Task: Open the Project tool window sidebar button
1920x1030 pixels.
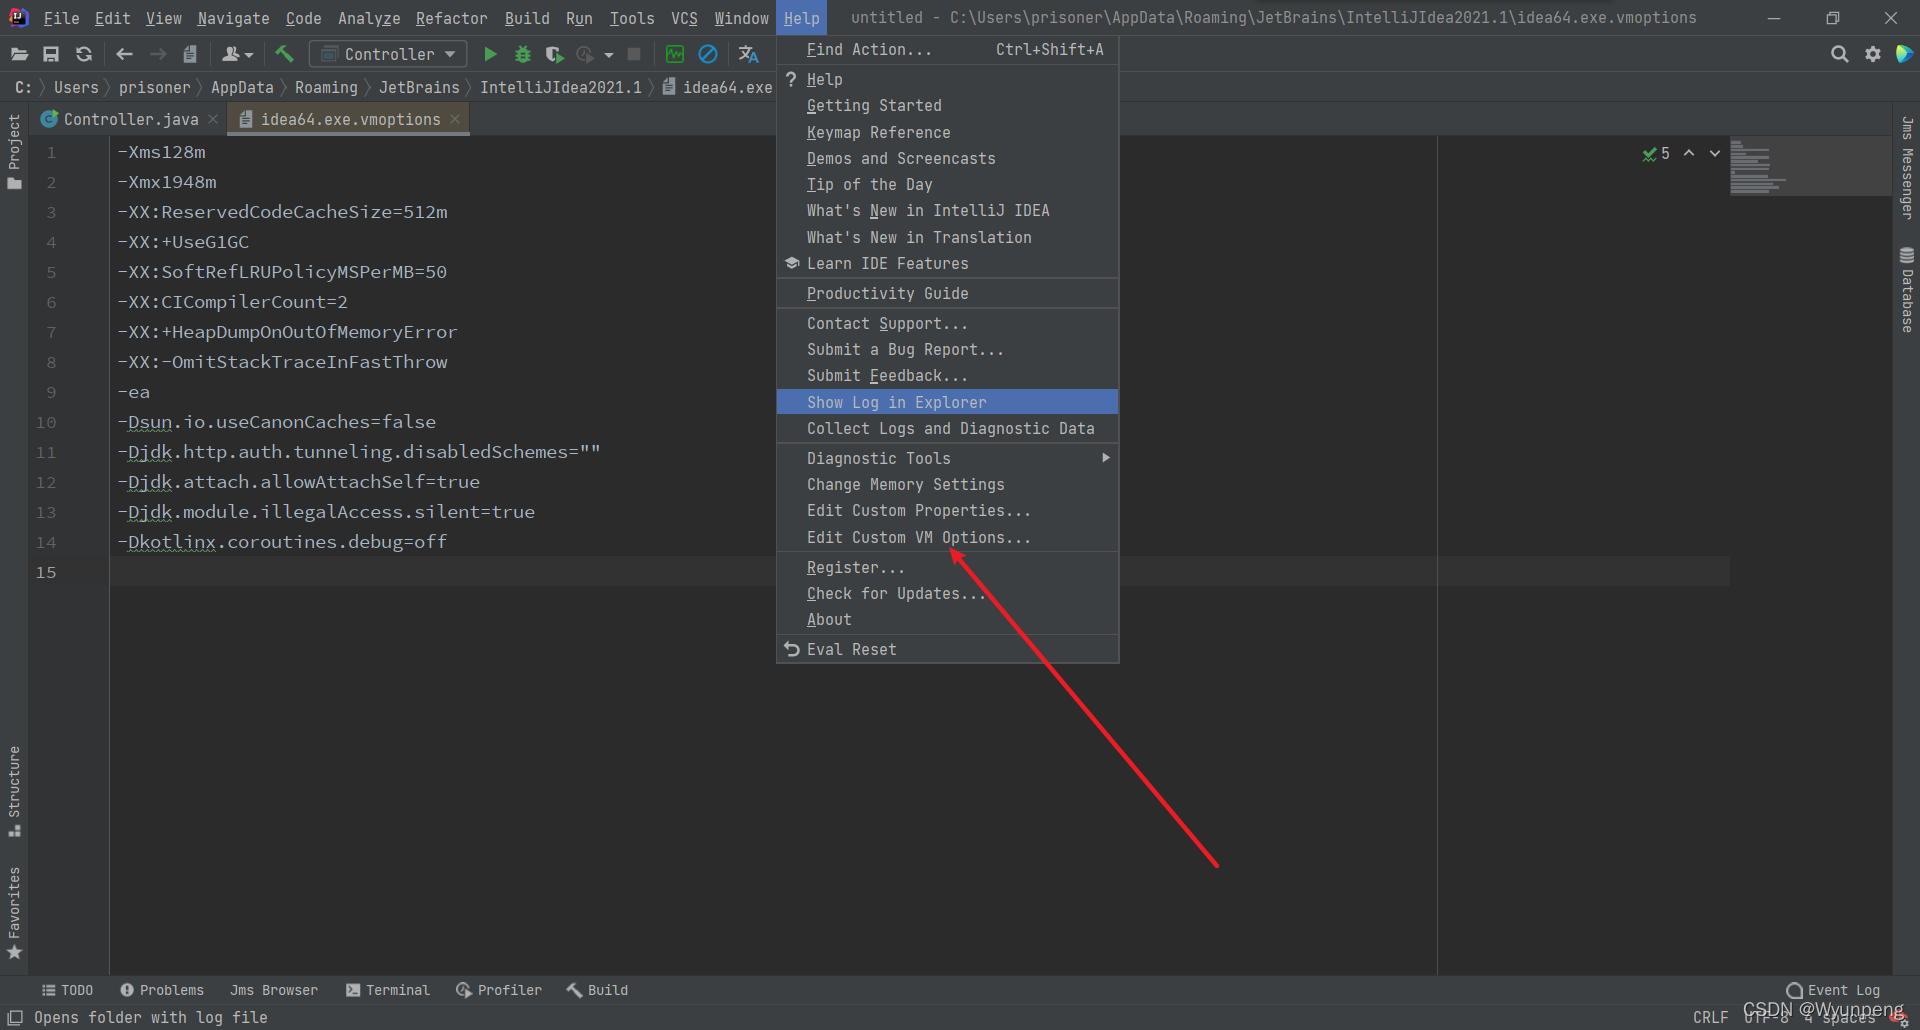Action: (x=14, y=151)
